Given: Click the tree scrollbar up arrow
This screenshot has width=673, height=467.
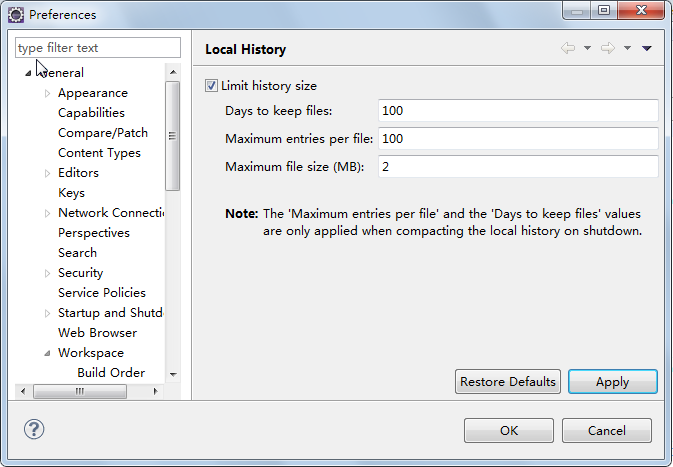Looking at the screenshot, I should (173, 72).
